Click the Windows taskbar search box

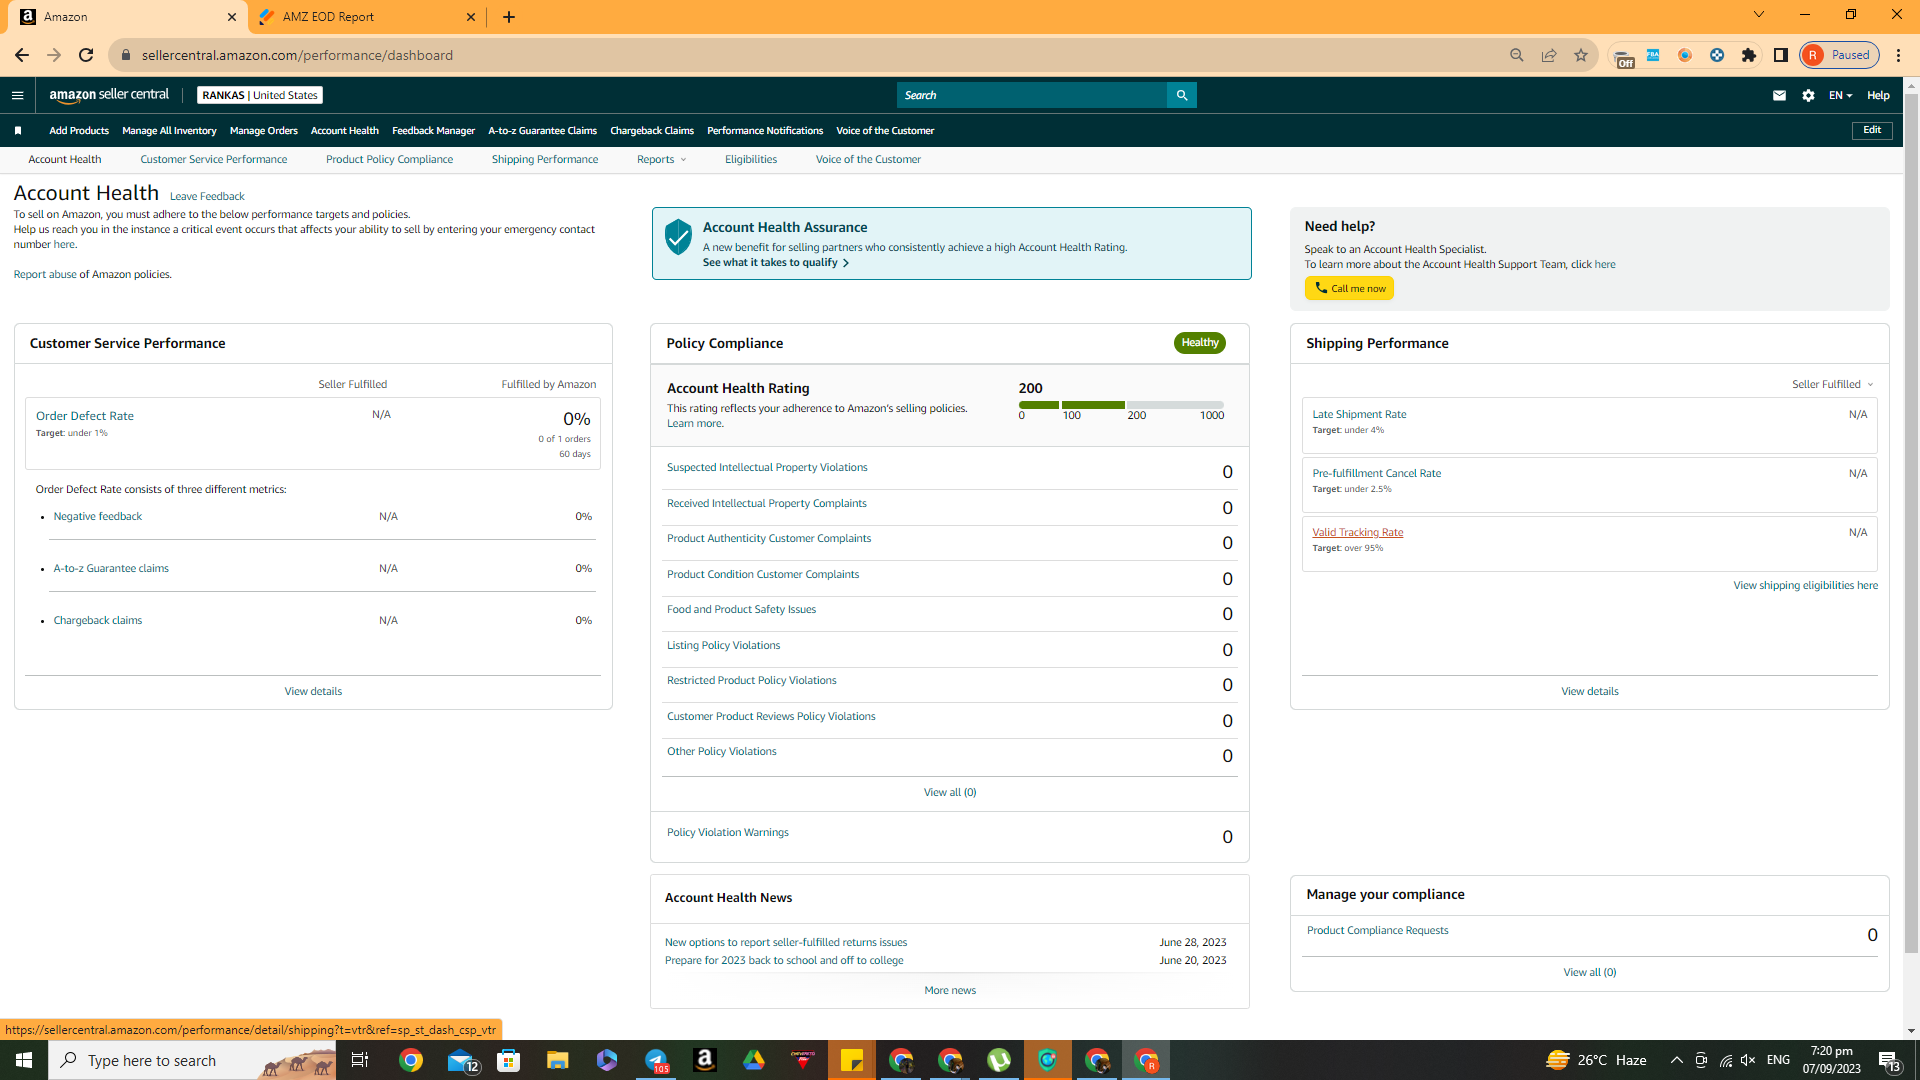[x=192, y=1060]
